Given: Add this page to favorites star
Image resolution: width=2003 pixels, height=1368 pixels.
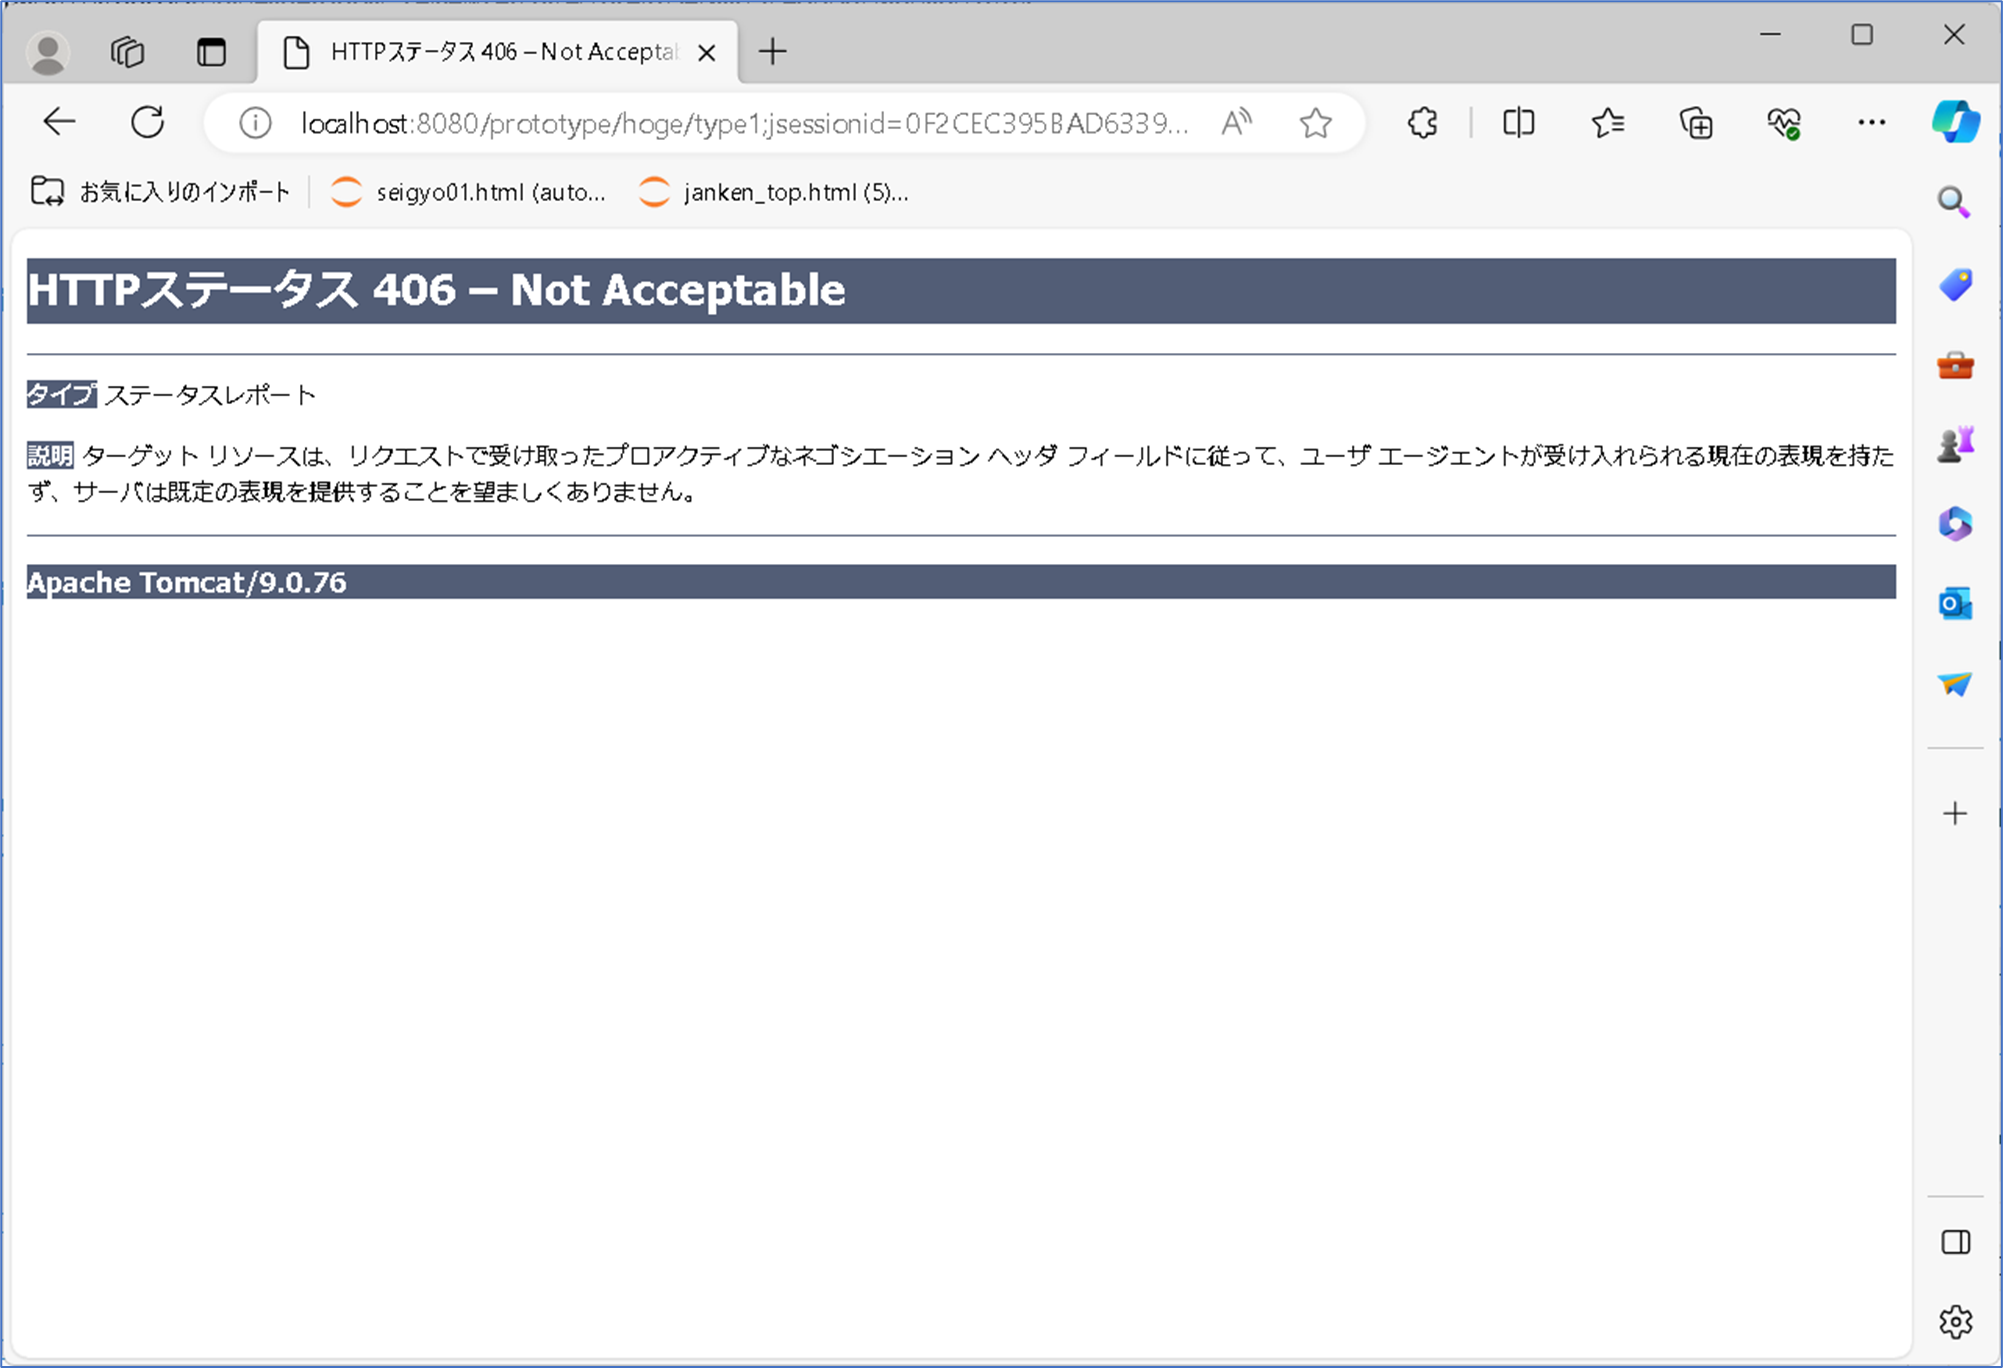Looking at the screenshot, I should (x=1315, y=123).
